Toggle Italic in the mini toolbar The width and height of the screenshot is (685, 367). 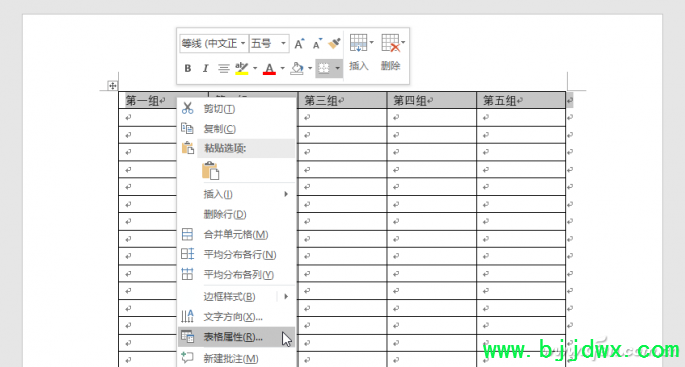click(205, 69)
